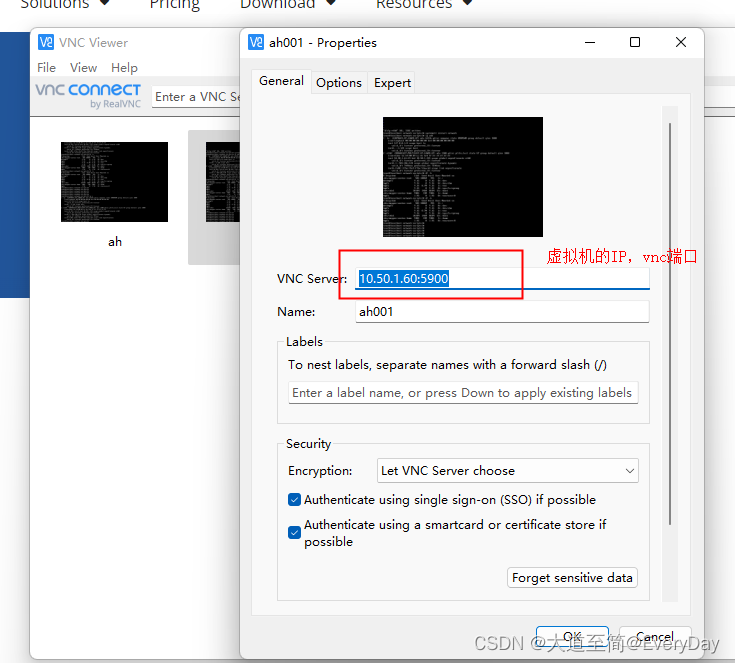
Task: Click the Name field containing ah001
Action: pyautogui.click(x=502, y=312)
